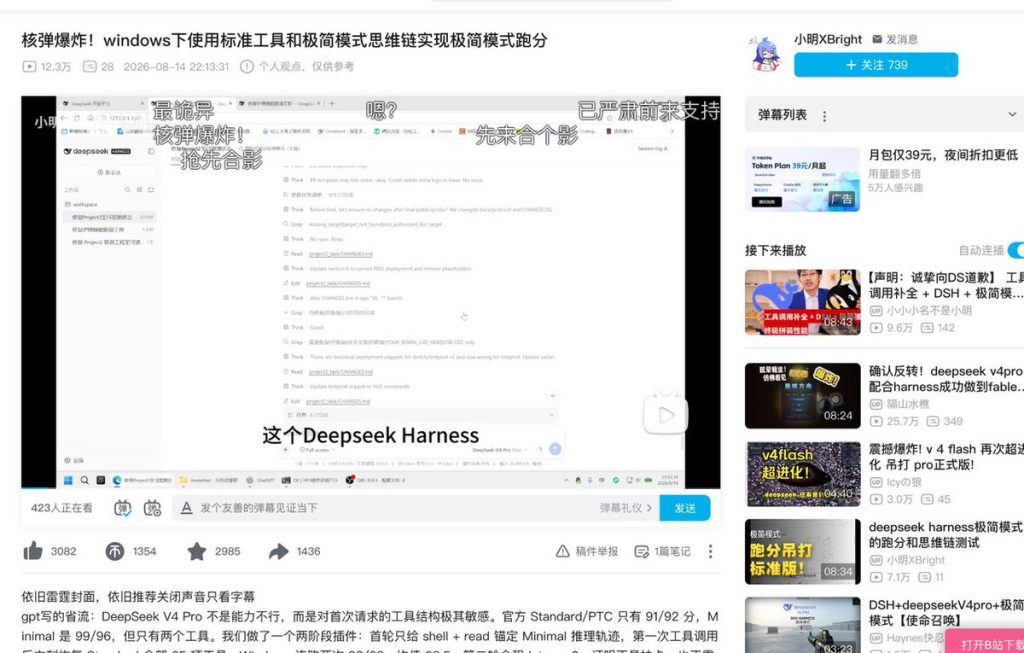
Task: Click description line 依旧雷霆封面
Action: (x=138, y=596)
